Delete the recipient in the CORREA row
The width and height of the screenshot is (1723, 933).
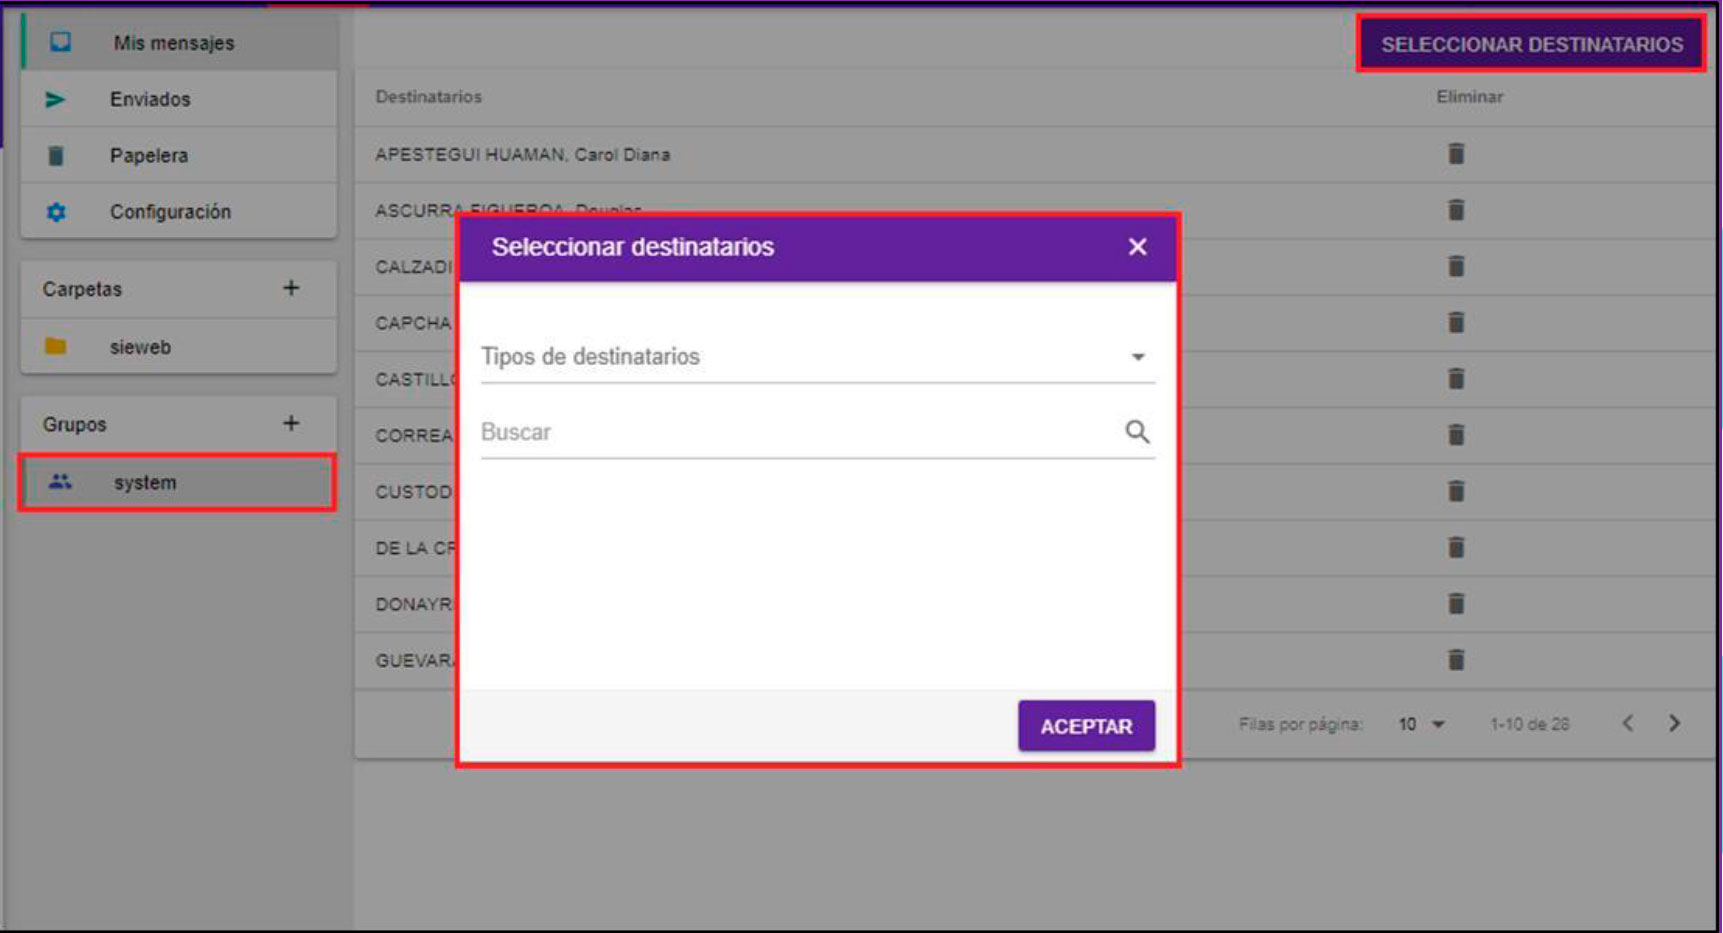point(1456,435)
